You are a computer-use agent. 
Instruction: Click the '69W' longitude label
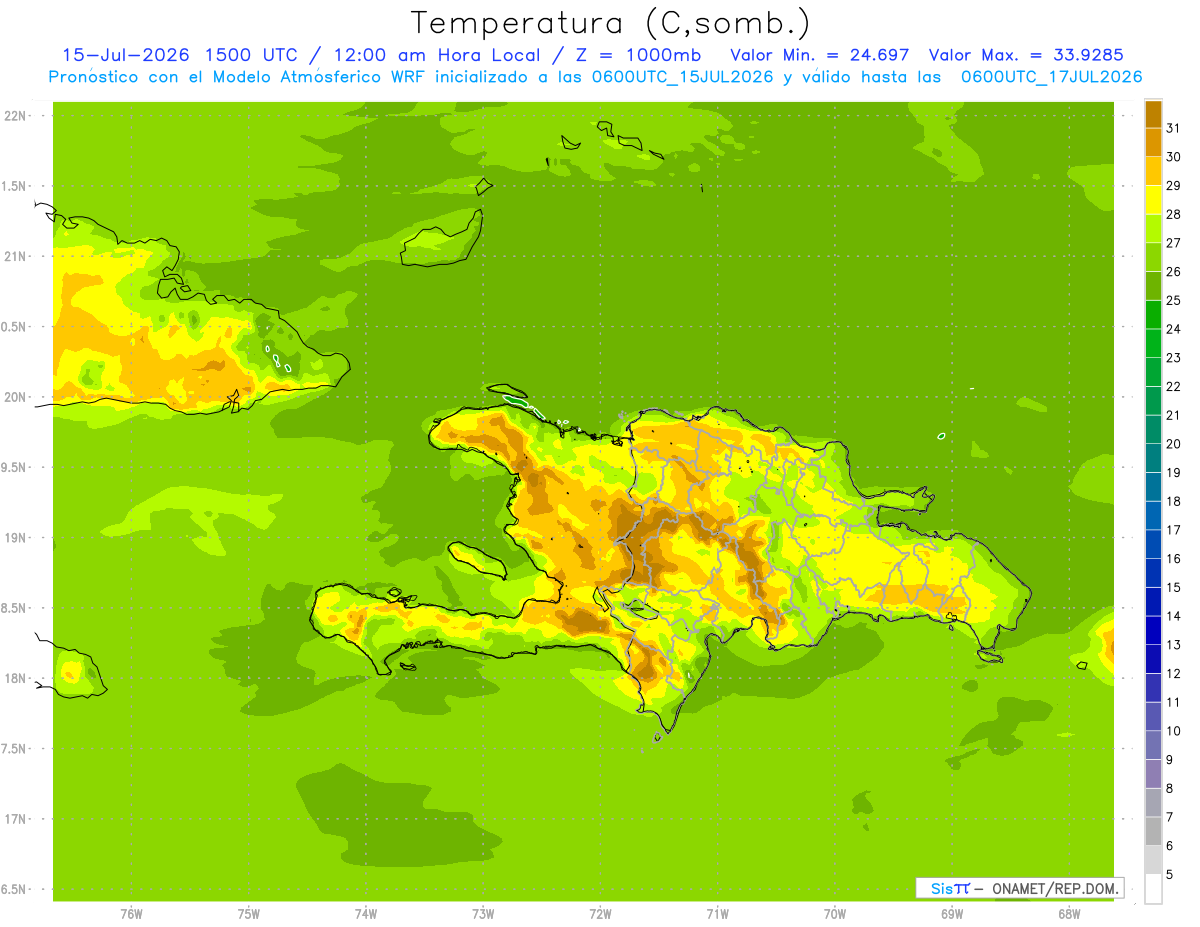pyautogui.click(x=952, y=913)
